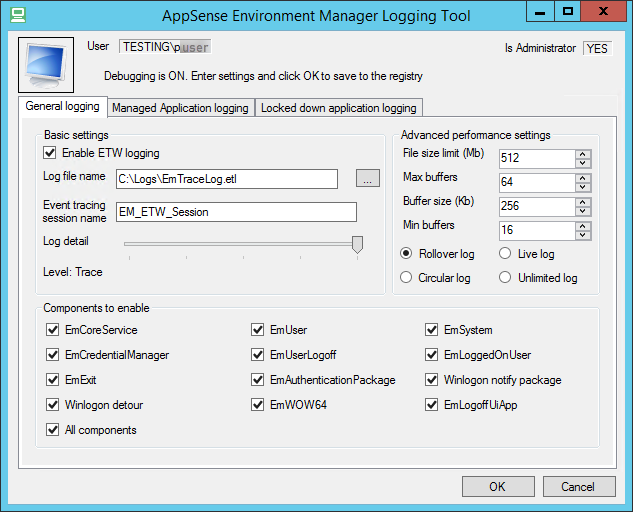Click the Cancel button
Image resolution: width=633 pixels, height=512 pixels.
pos(577,487)
